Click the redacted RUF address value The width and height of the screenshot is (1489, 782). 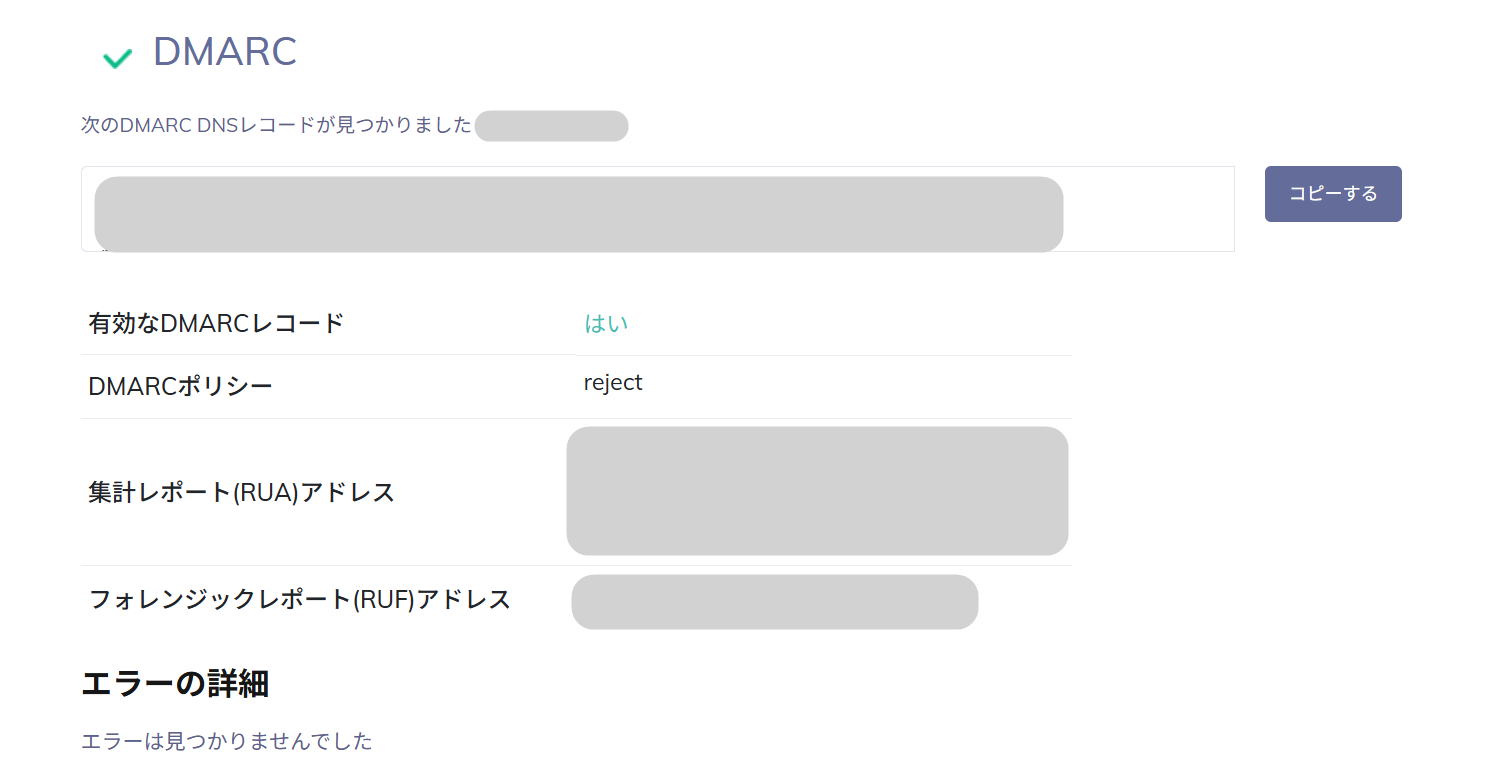[x=774, y=602]
